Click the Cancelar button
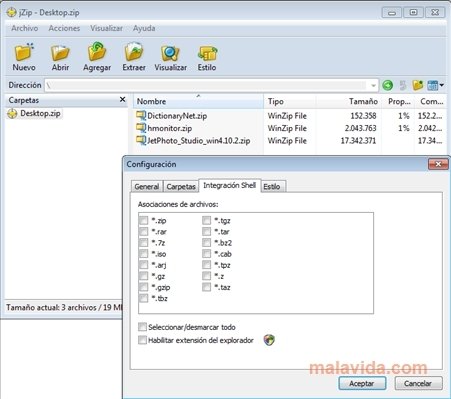Viewport: 451px width, 399px height. coord(418,383)
